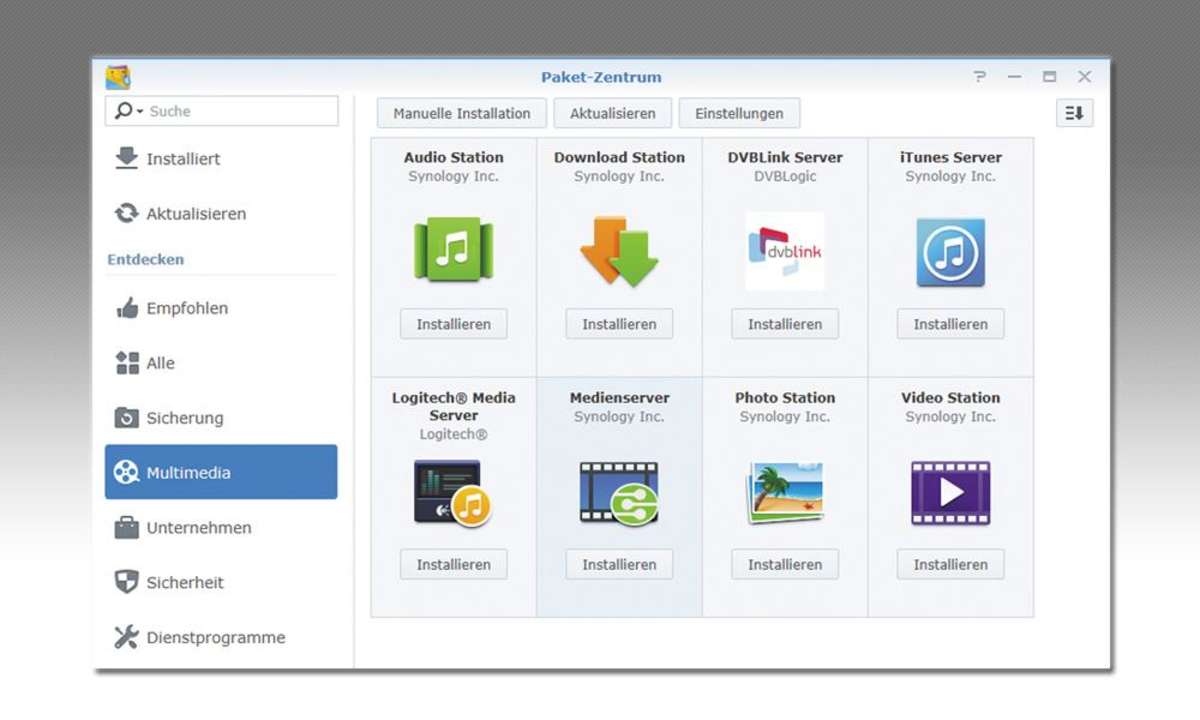Maximize the Paket-Zentrum window
1200x720 pixels.
tap(1049, 77)
